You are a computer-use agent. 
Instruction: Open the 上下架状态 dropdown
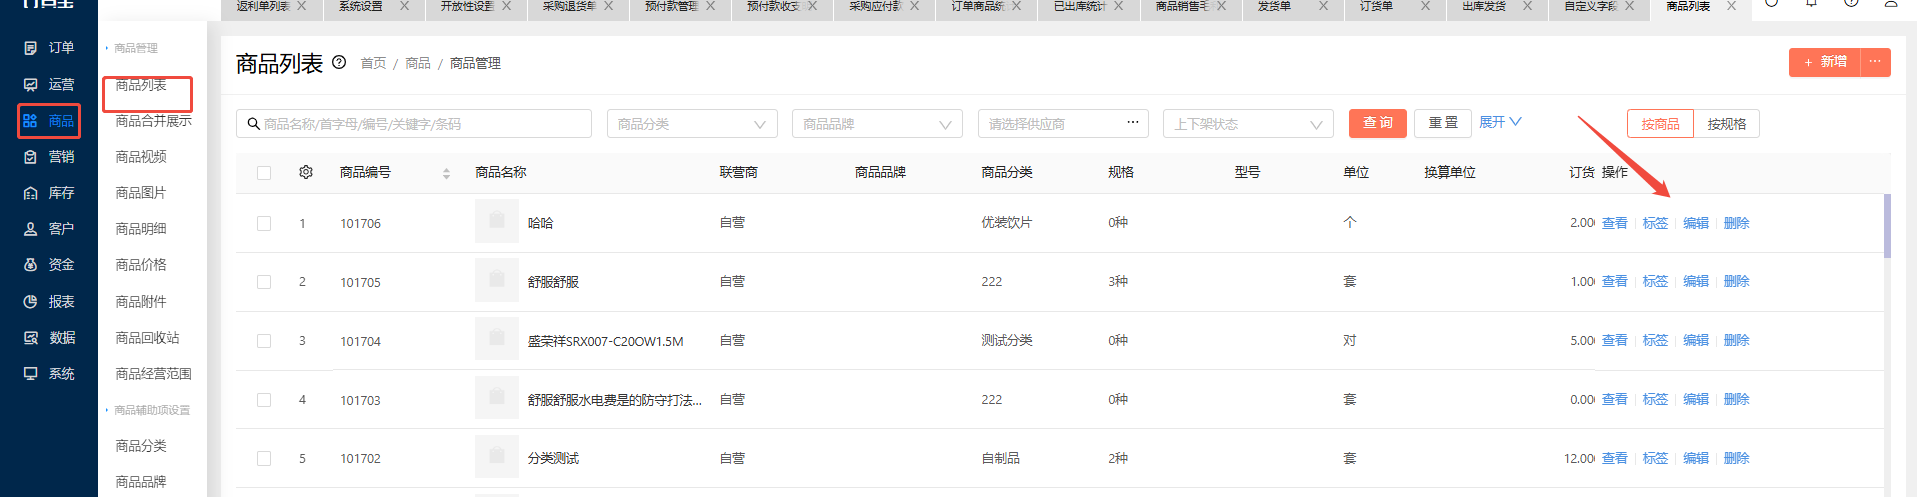pyautogui.click(x=1248, y=124)
